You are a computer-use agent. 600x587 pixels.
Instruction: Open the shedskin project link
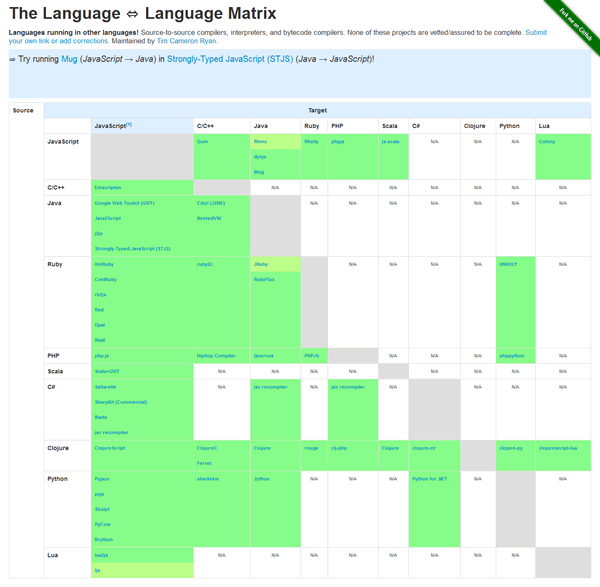208,479
